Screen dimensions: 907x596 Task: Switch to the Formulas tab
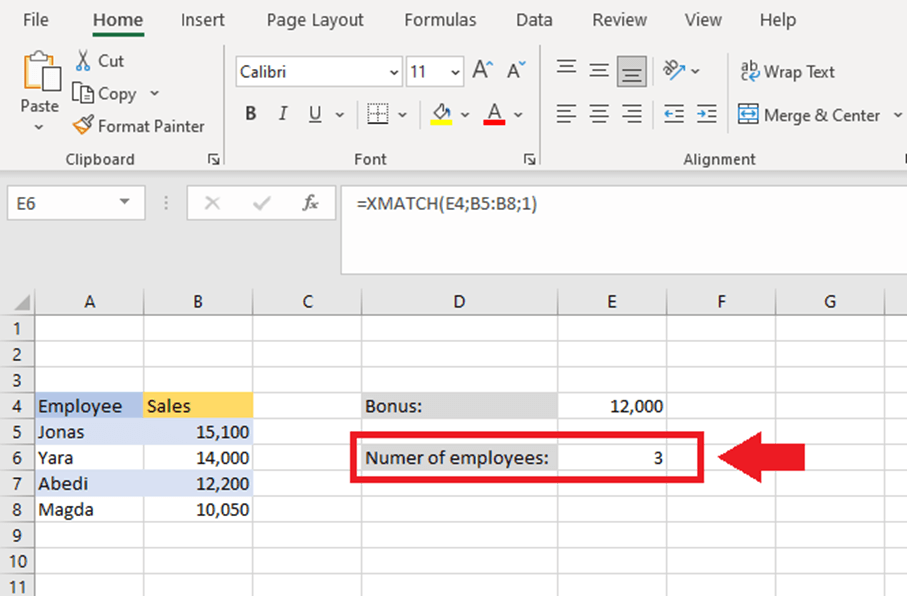440,19
